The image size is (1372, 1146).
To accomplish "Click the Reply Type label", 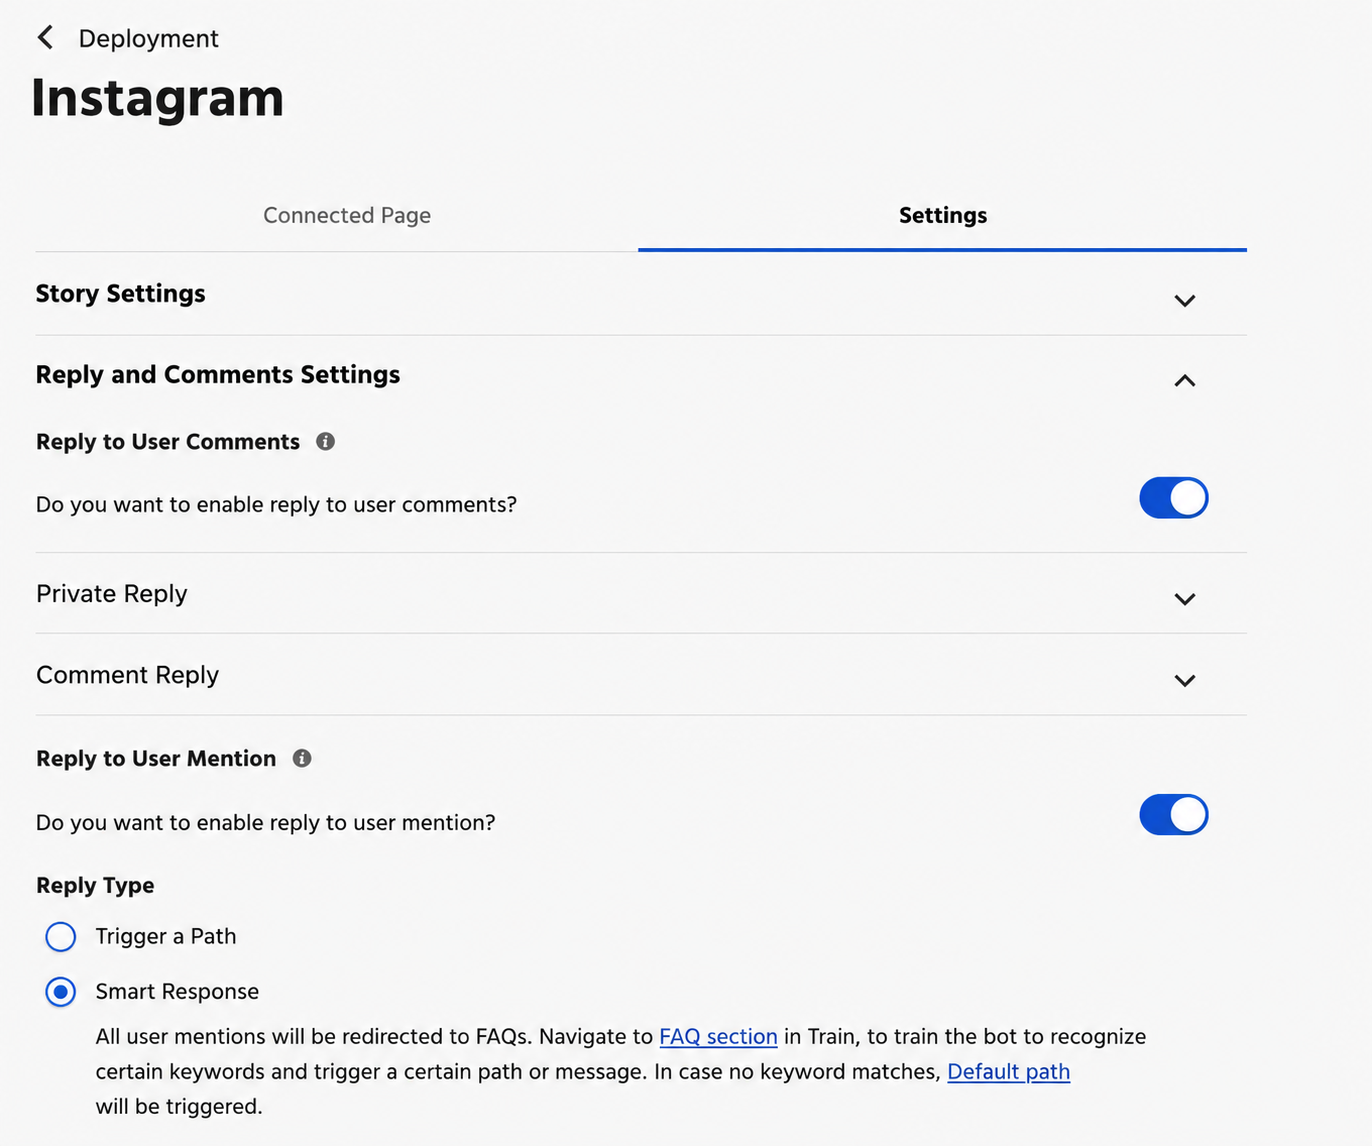I will (x=95, y=885).
